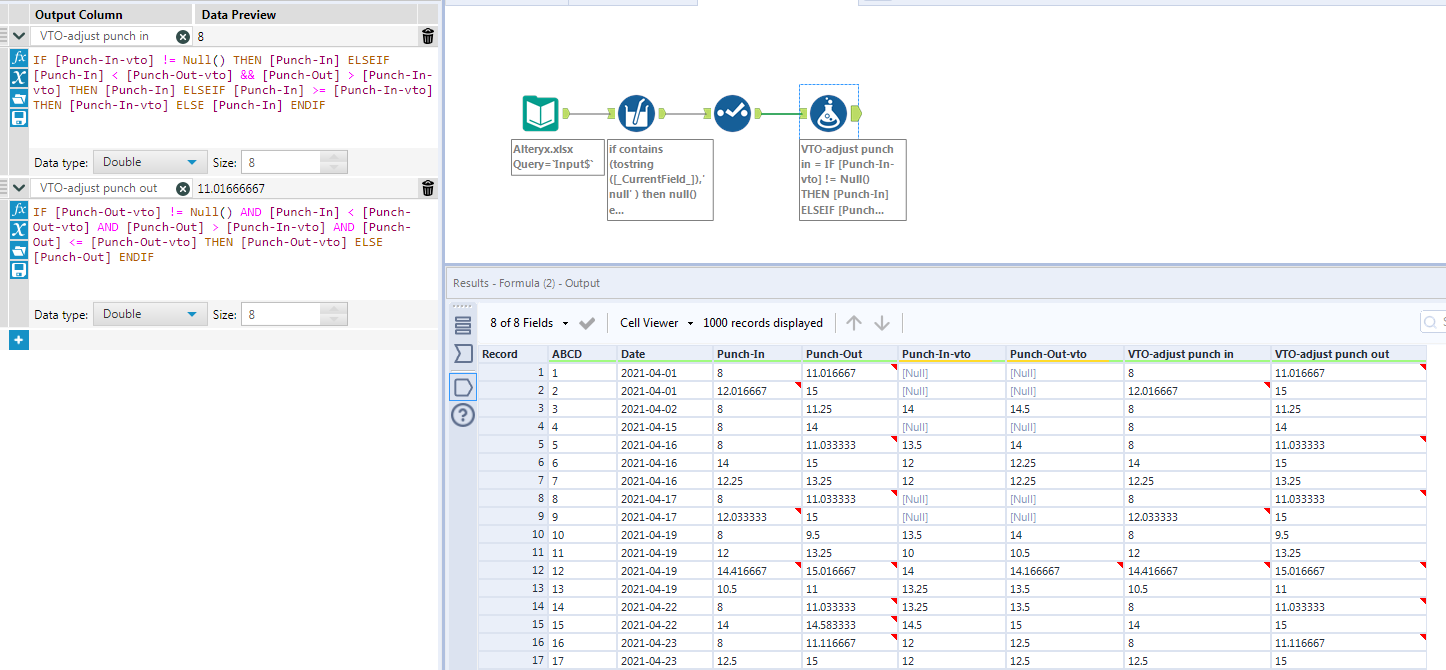
Task: Open the Cell Viewer dropdown
Action: tap(690, 323)
